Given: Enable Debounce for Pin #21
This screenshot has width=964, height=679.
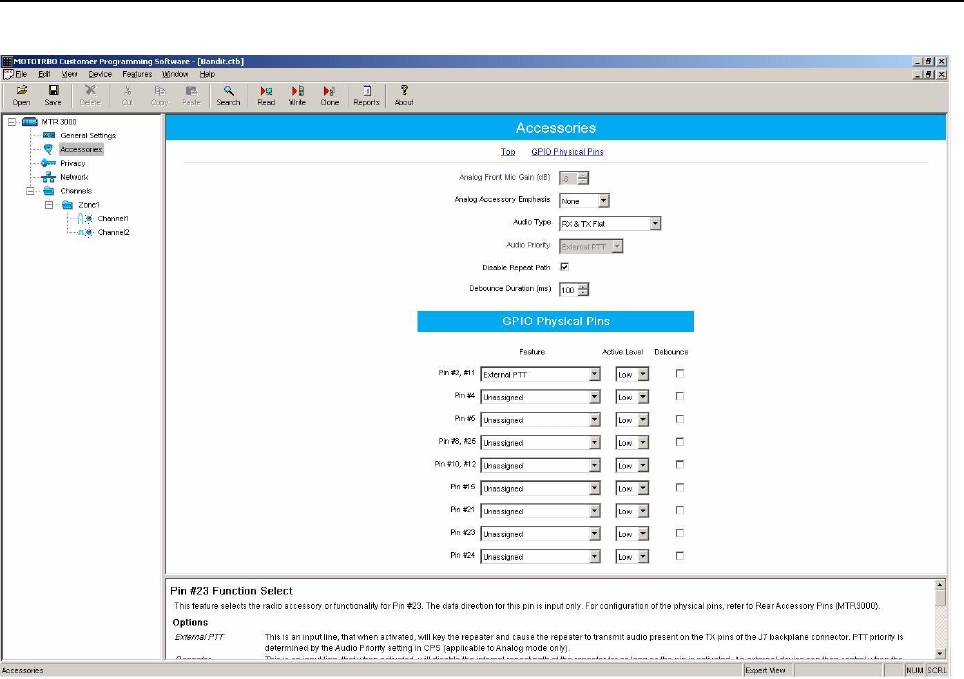Looking at the screenshot, I should tap(679, 510).
